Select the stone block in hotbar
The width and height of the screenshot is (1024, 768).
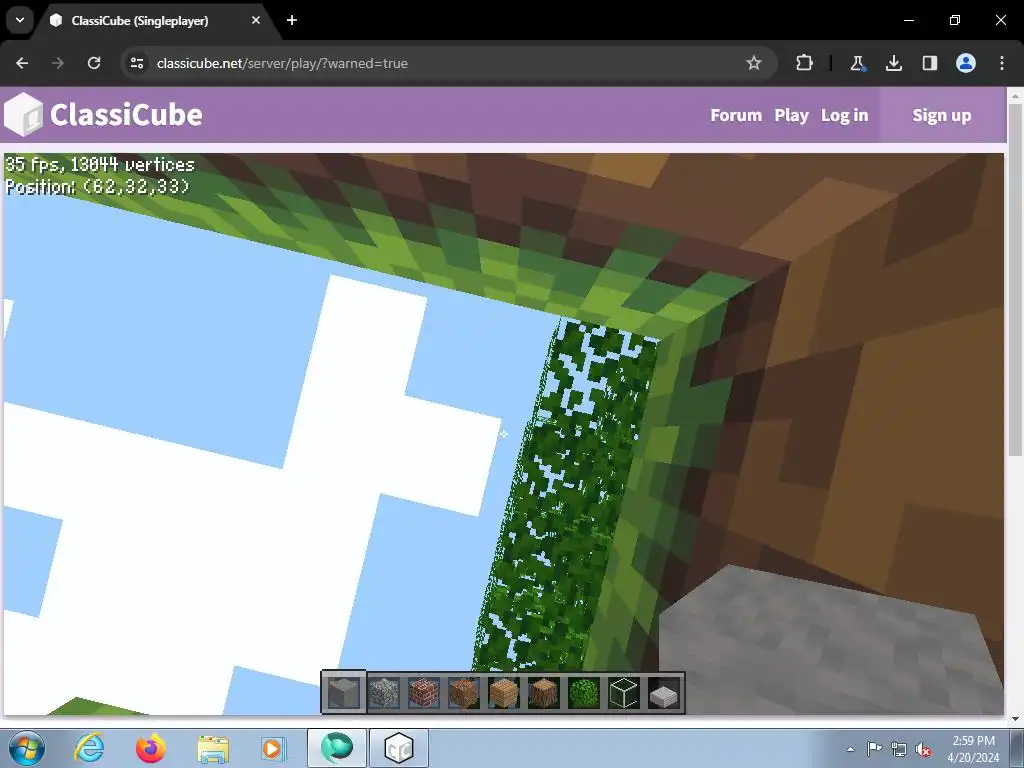(x=344, y=692)
